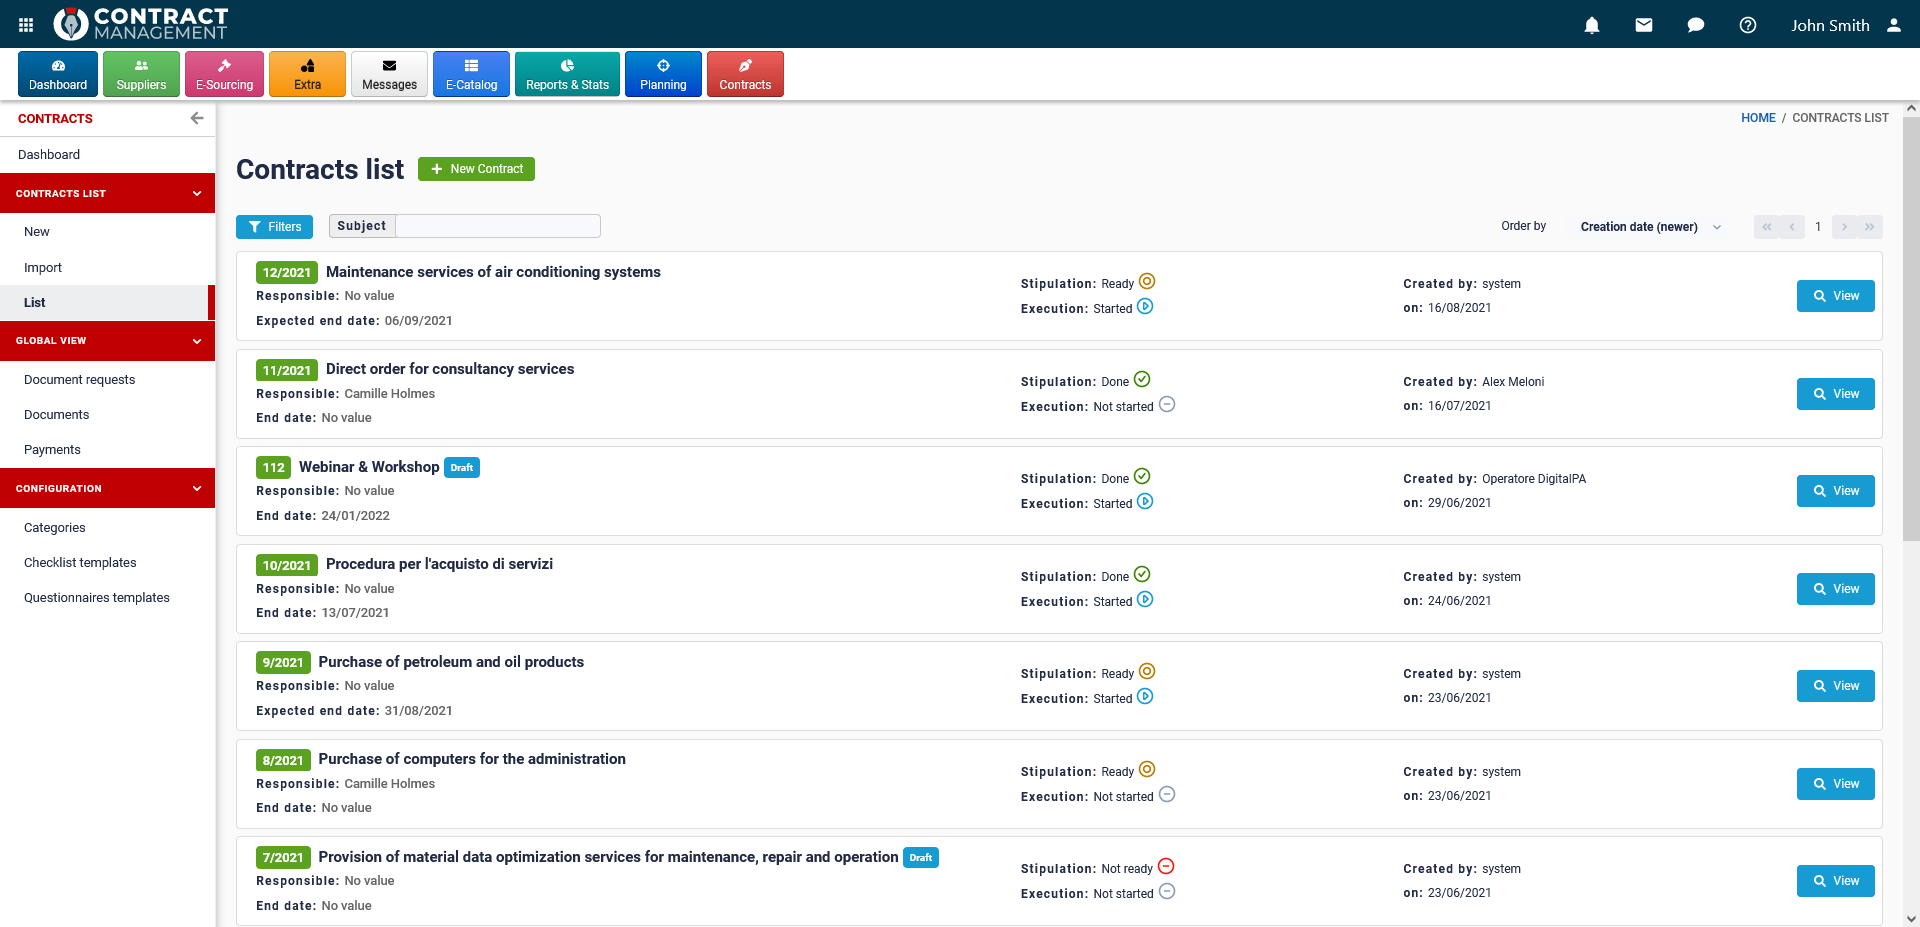Open the Creation date sort dropdown
This screenshot has height=927, width=1920.
pos(1648,227)
